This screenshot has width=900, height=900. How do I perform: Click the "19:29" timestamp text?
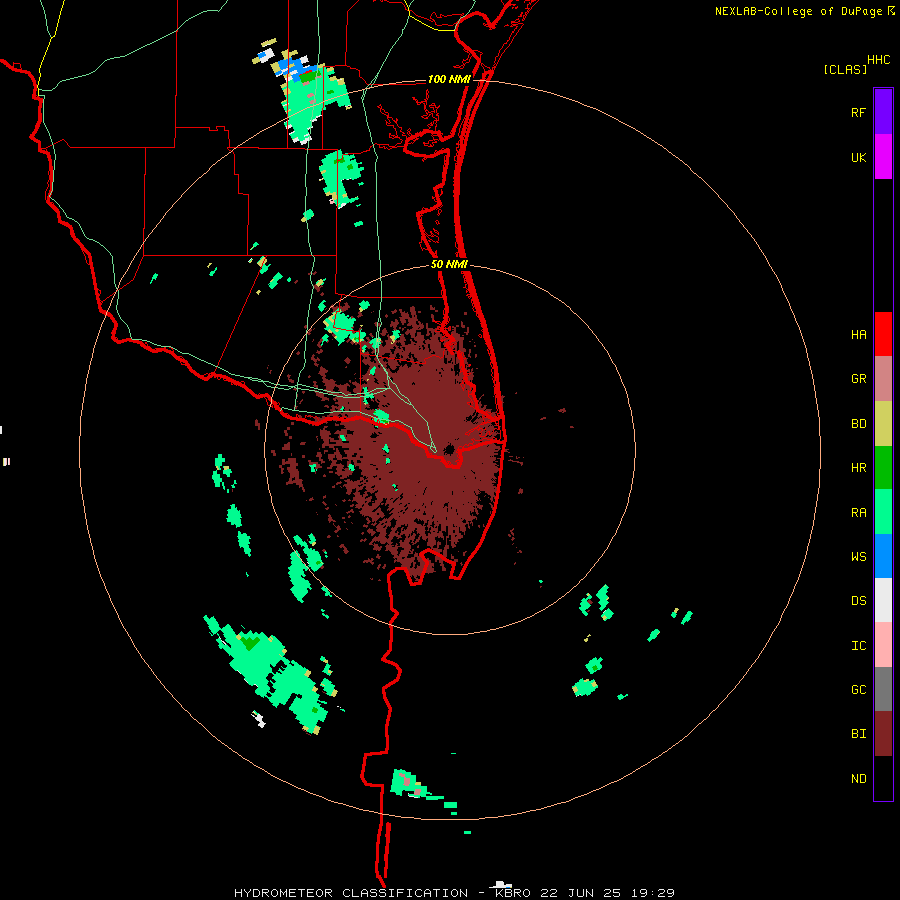(652, 893)
